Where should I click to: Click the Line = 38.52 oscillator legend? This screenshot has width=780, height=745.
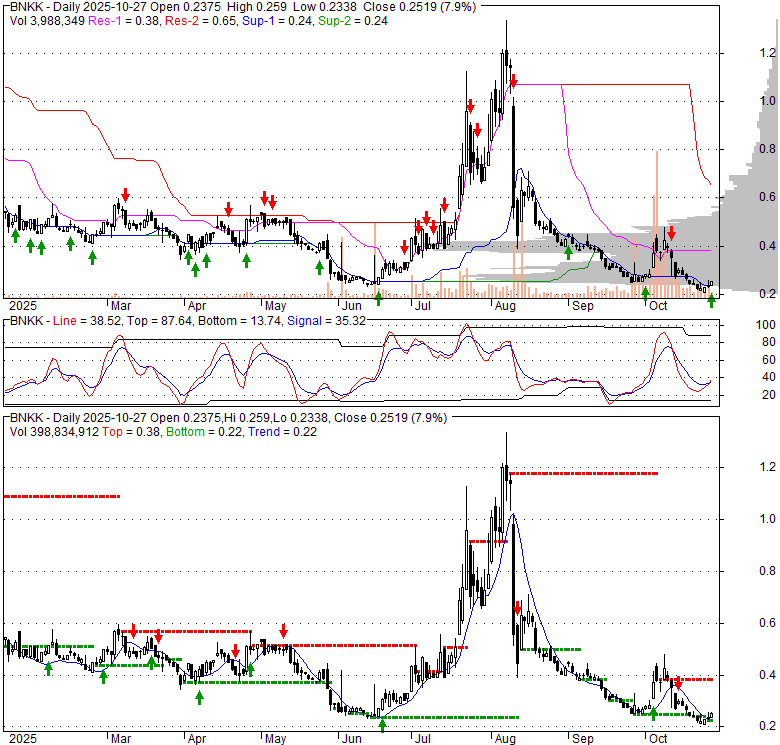click(87, 321)
